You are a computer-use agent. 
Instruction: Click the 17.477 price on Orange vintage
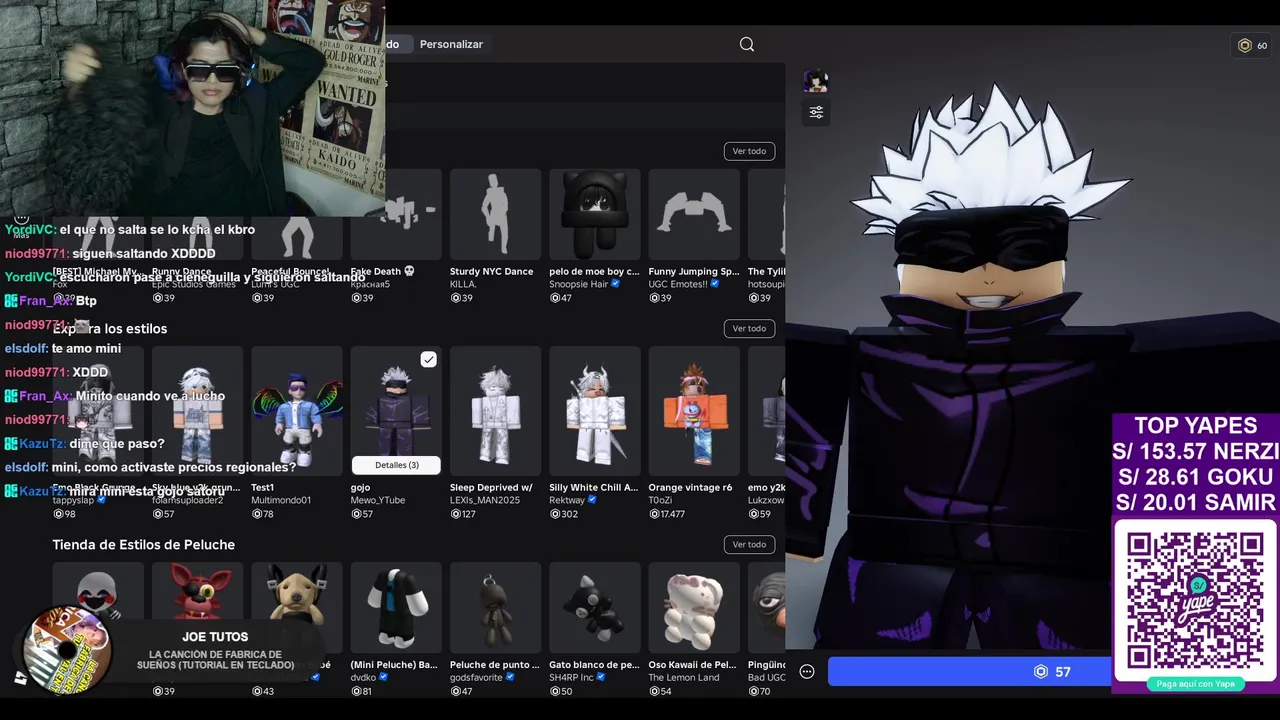pyautogui.click(x=667, y=514)
